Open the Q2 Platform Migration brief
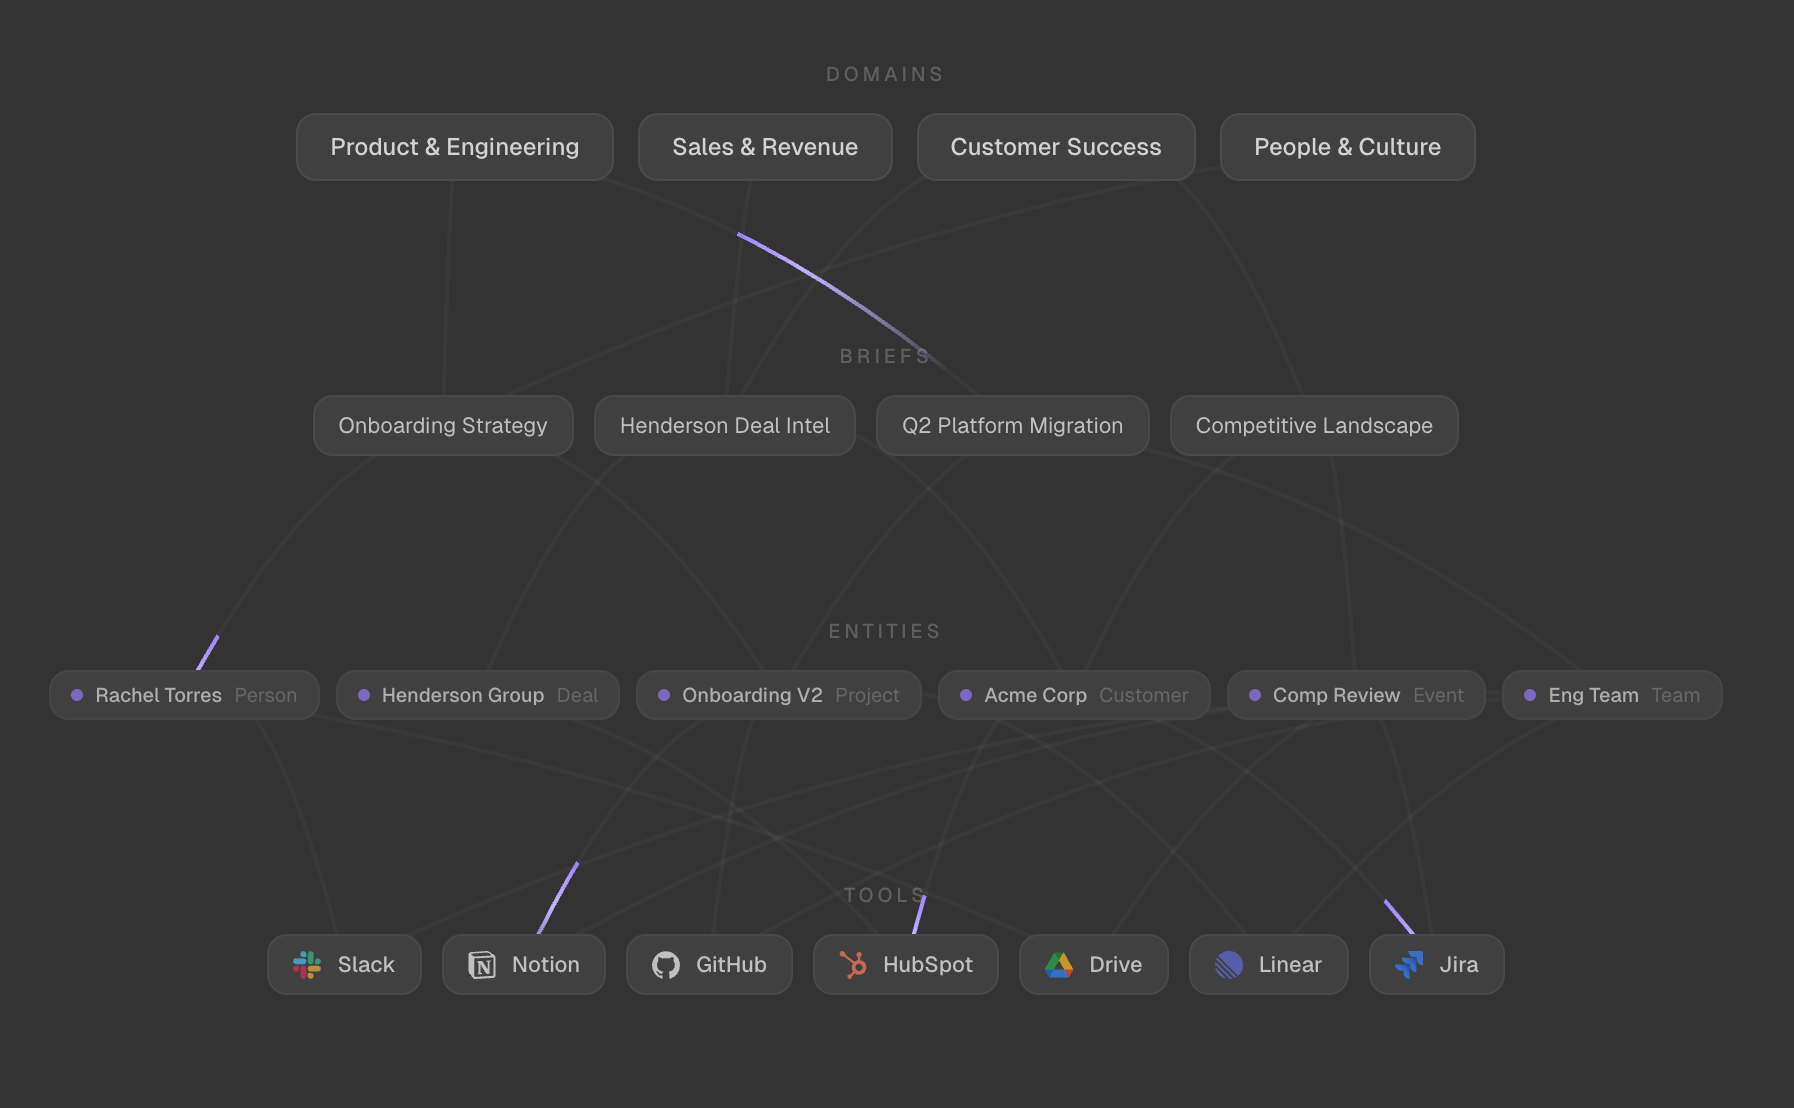This screenshot has height=1108, width=1794. pos(1012,426)
